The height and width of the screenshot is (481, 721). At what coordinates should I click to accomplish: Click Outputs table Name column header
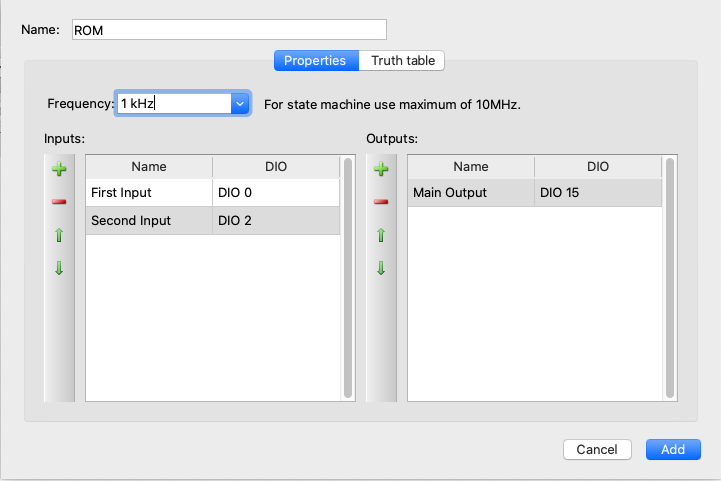click(471, 166)
